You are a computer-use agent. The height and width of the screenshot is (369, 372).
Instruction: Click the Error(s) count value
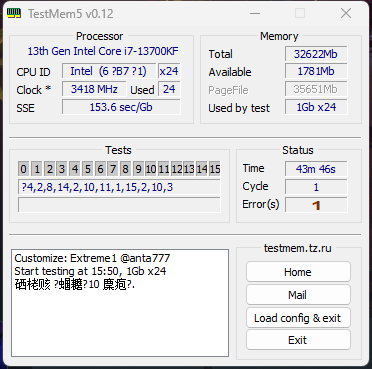[316, 205]
